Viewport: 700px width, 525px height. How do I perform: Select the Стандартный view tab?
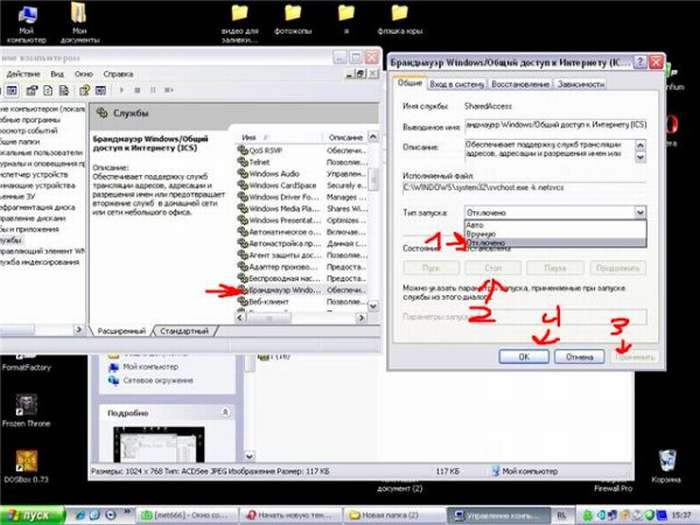[x=184, y=331]
